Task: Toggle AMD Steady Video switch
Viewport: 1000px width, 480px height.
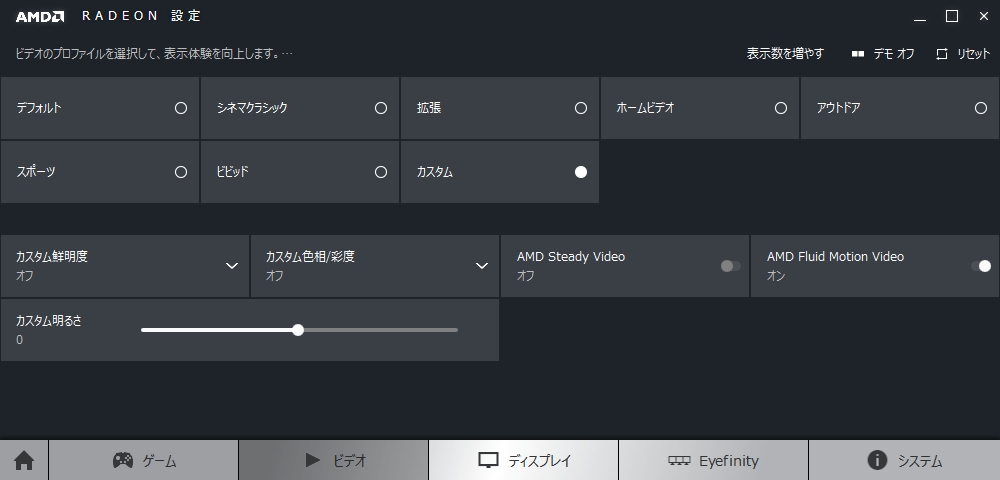Action: (731, 266)
